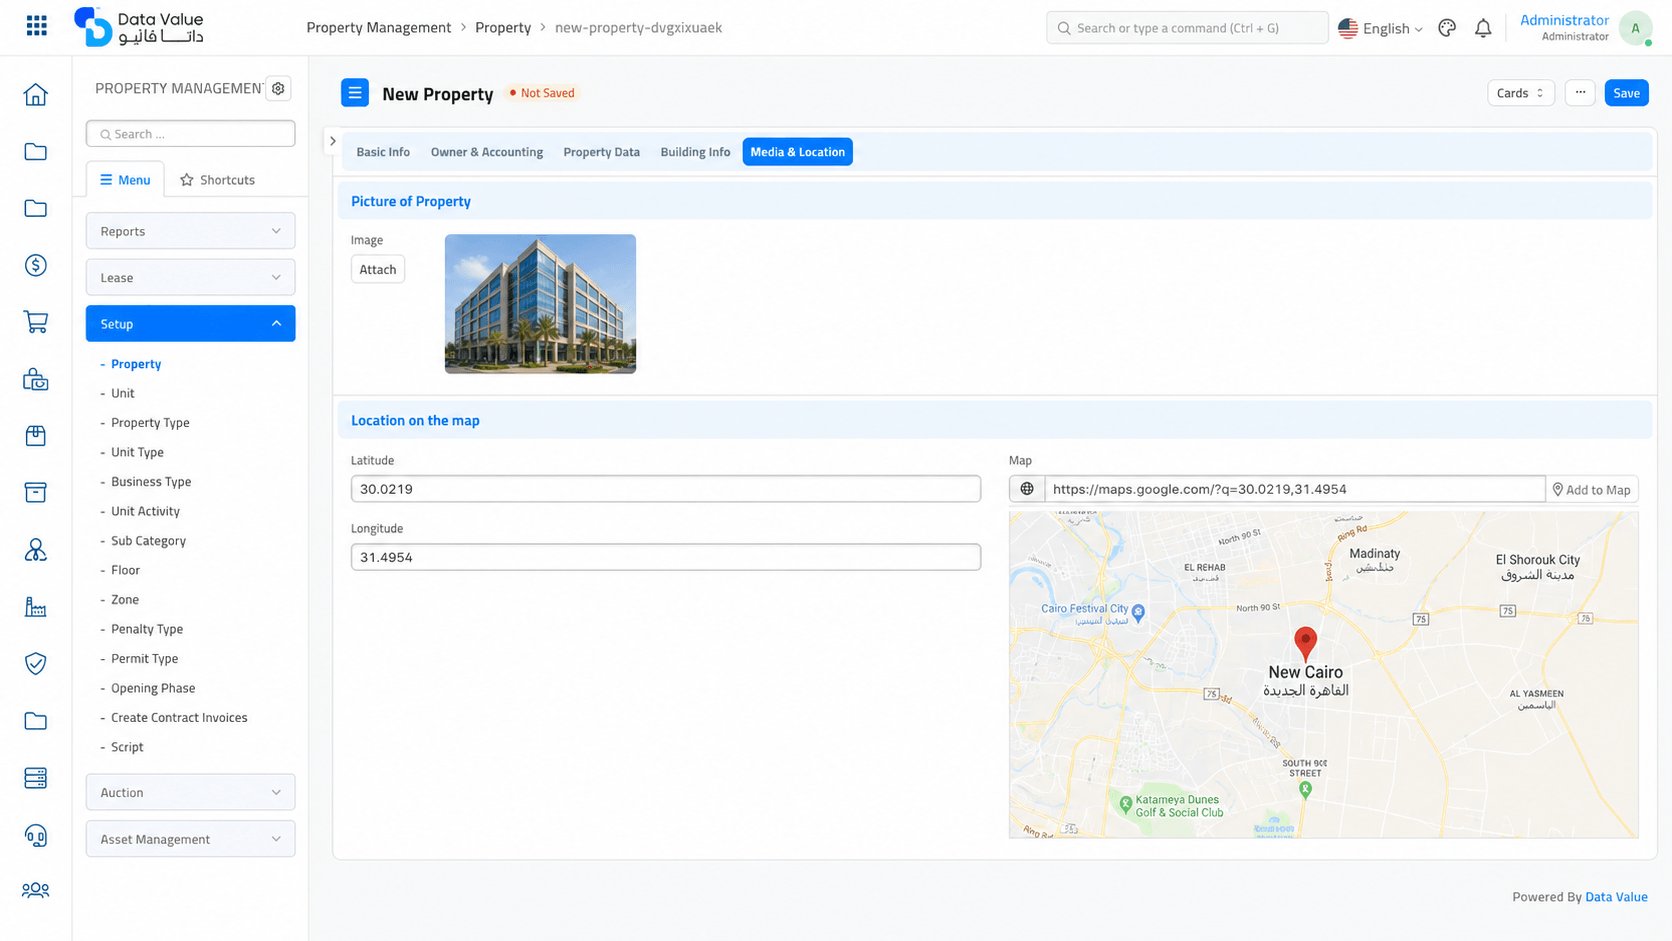Collapse the Setup menu section
The width and height of the screenshot is (1672, 941).
(190, 324)
